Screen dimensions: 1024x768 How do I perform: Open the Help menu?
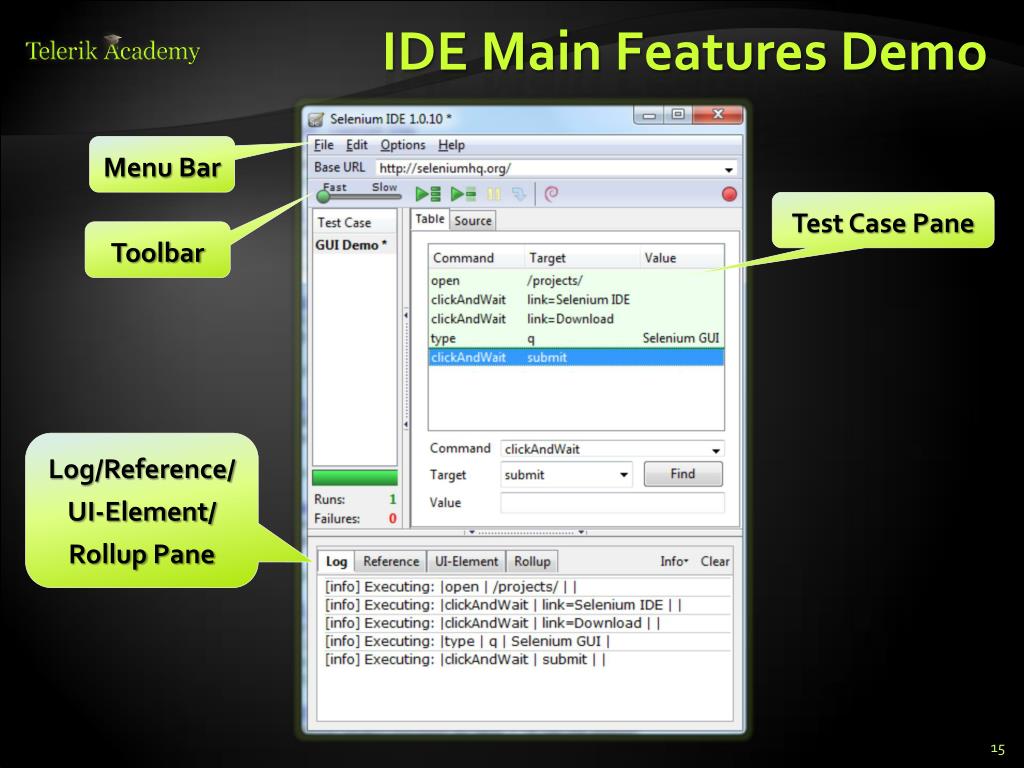click(x=451, y=145)
